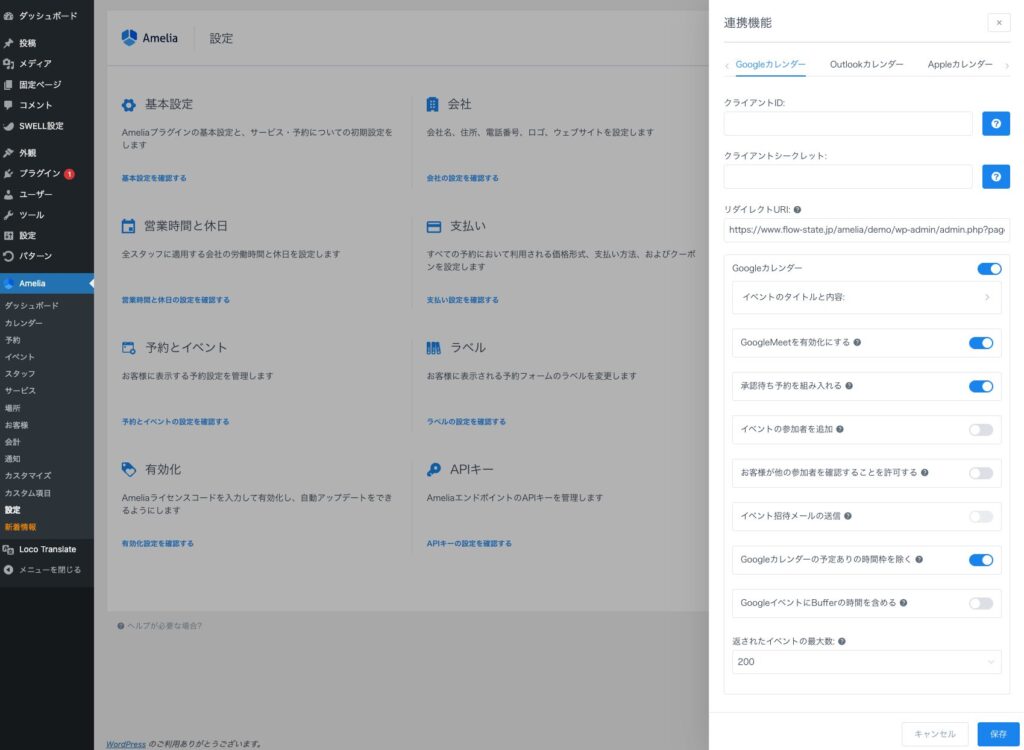Enable the イベントの参加者を追加 toggle
Image resolution: width=1024 pixels, height=750 pixels.
980,430
